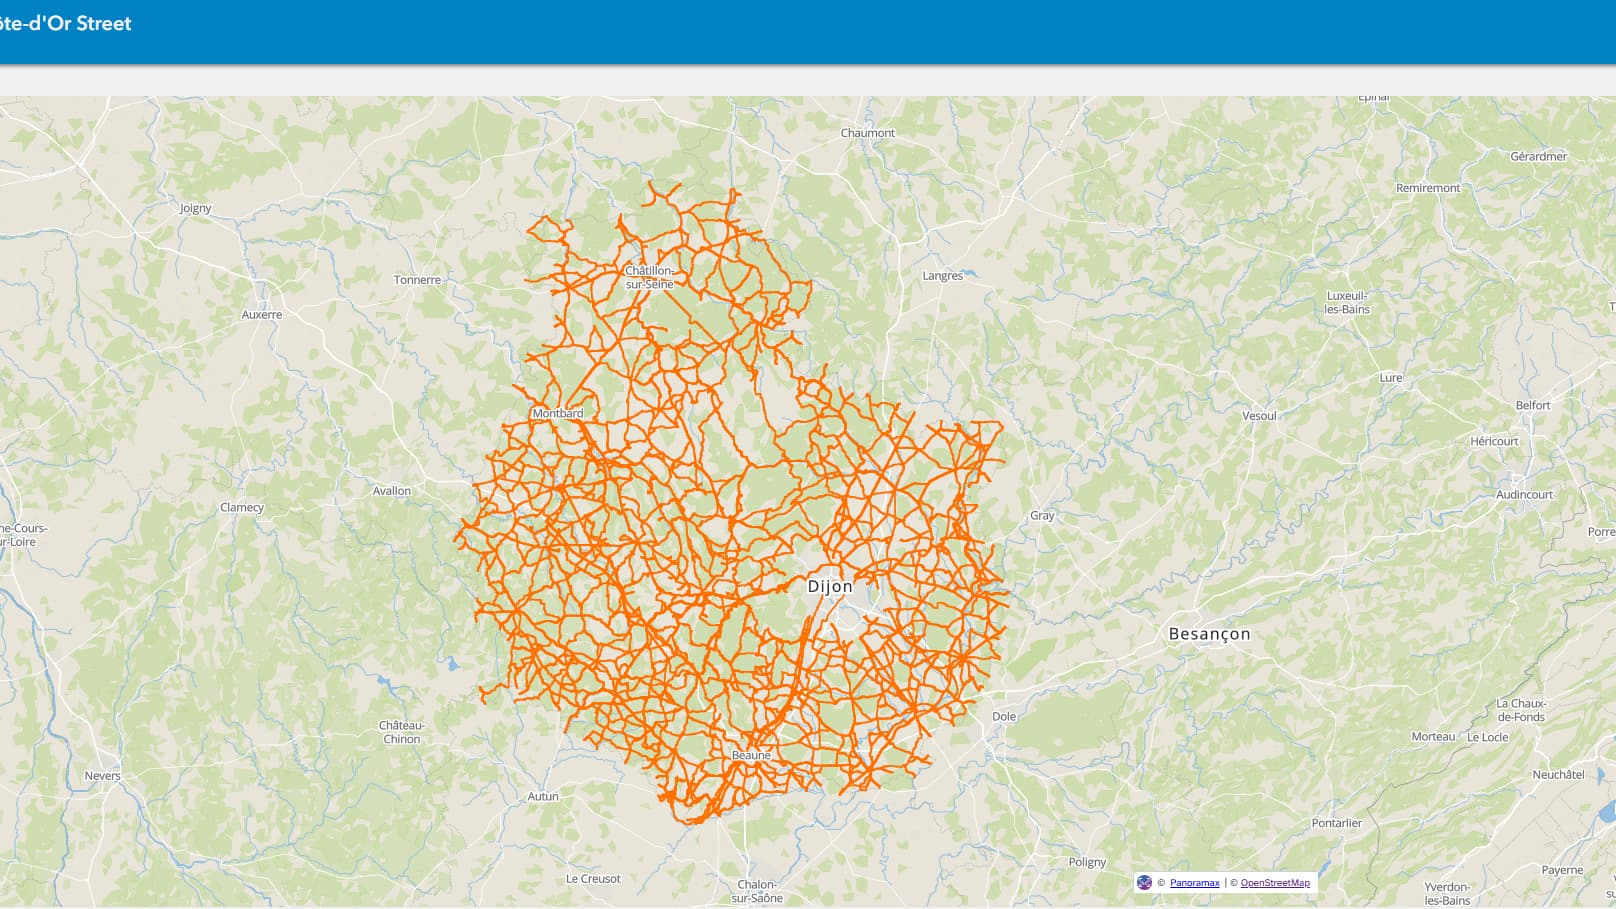The width and height of the screenshot is (1616, 909).
Task: Select the Gray town label
Action: coord(1042,516)
